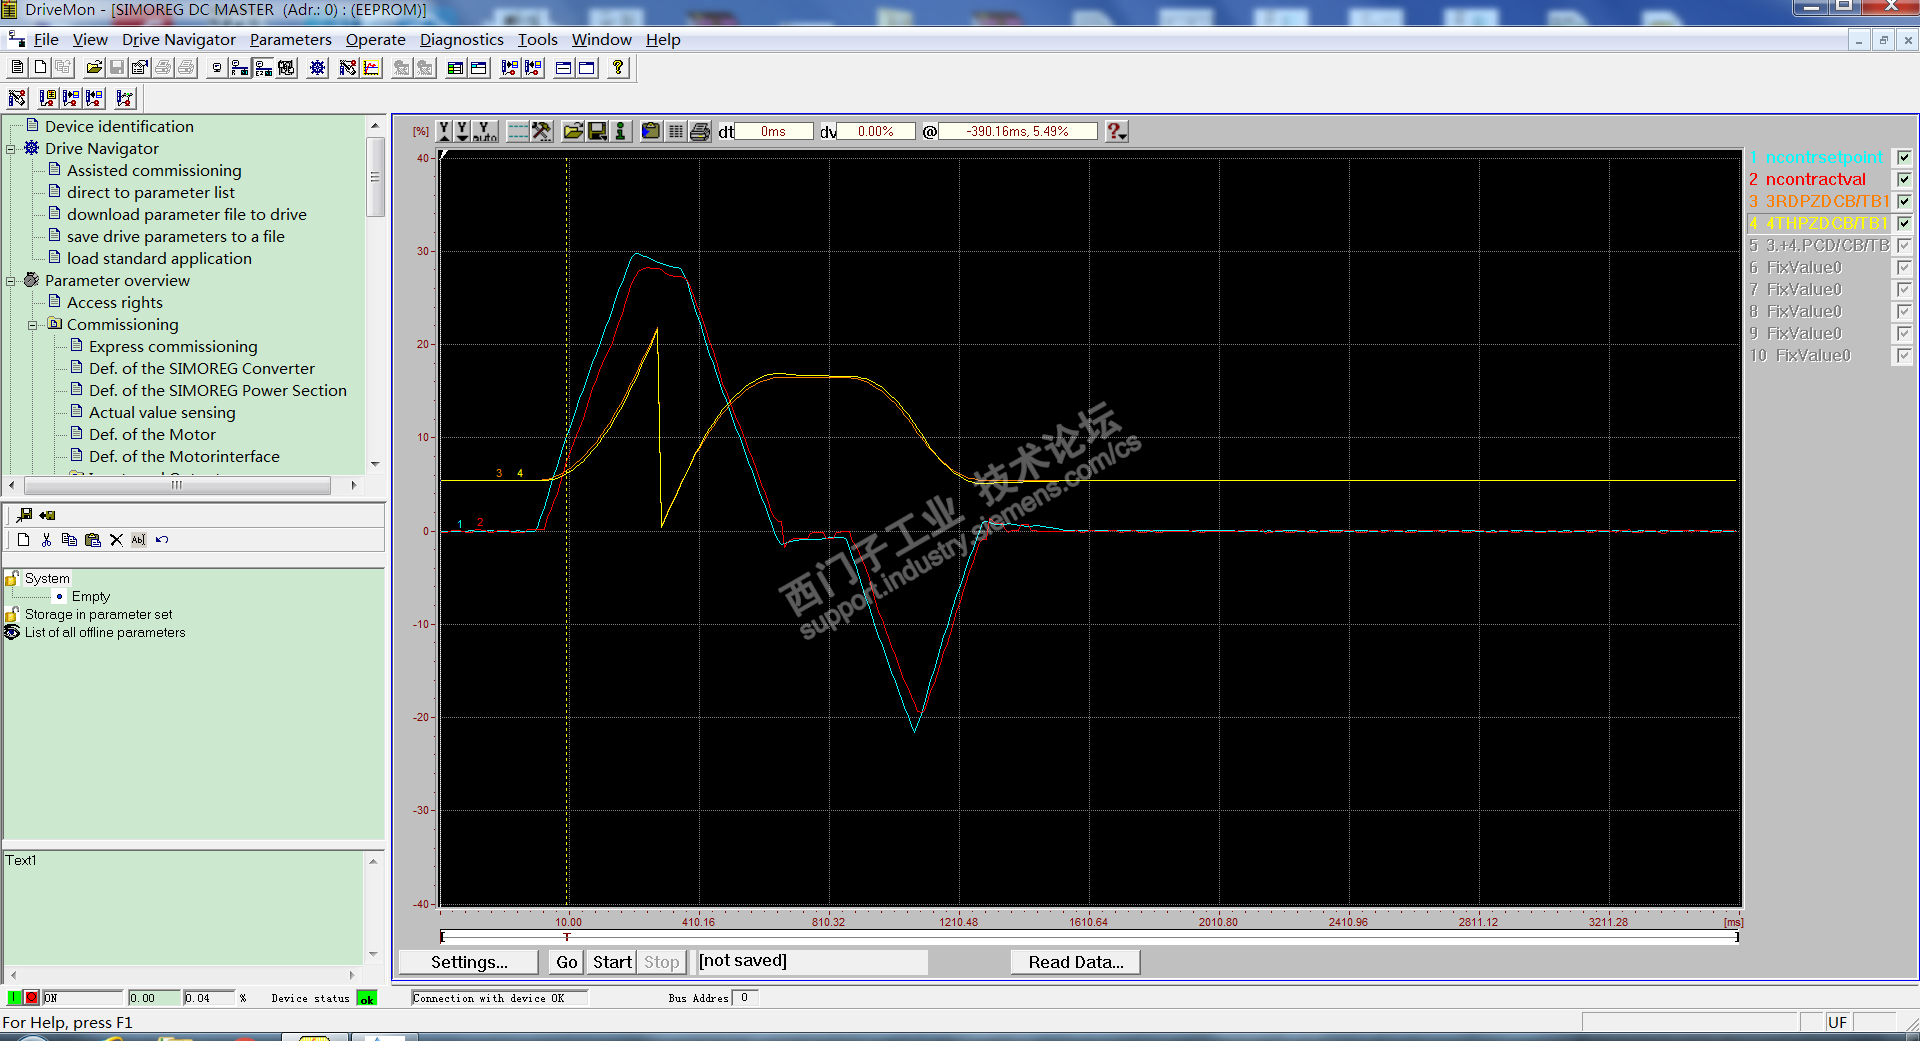Print the trace with the printer icon
The image size is (1920, 1041).
pyautogui.click(x=700, y=131)
